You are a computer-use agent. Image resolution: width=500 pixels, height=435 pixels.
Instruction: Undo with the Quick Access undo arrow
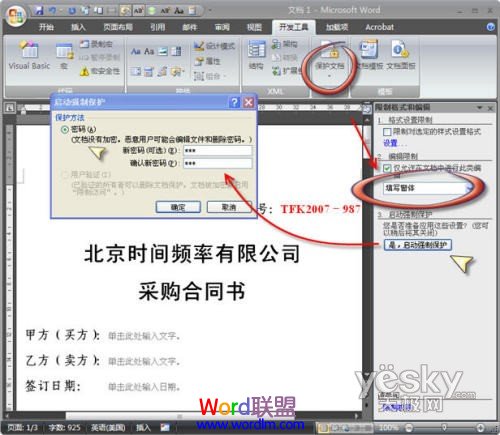coord(52,11)
